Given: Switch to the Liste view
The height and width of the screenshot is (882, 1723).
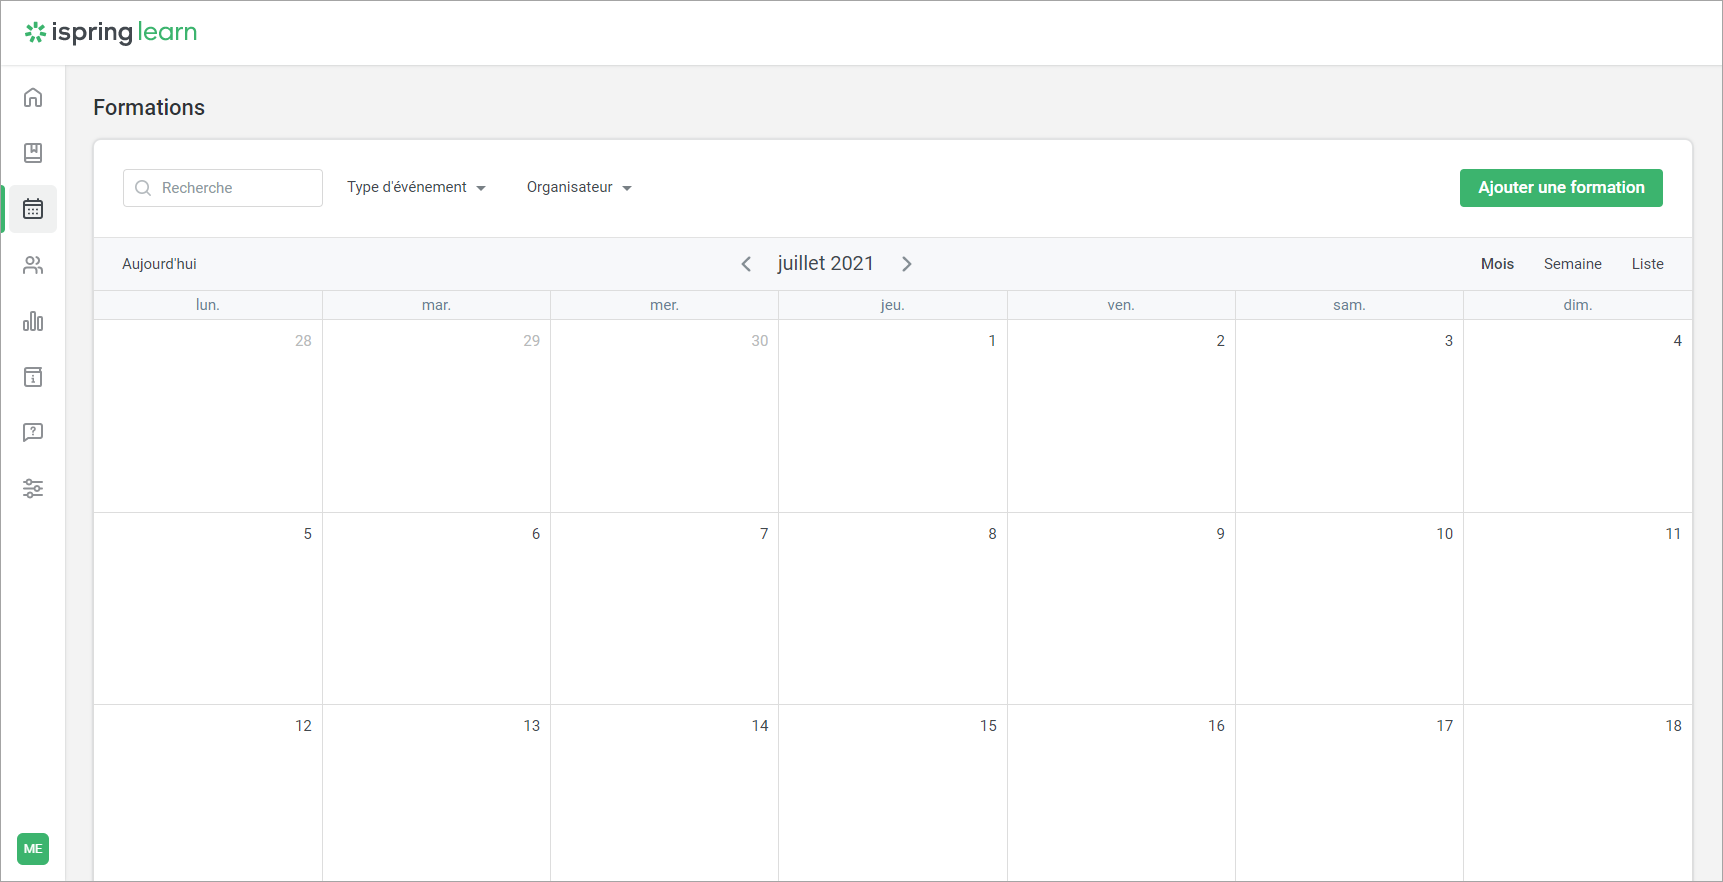Looking at the screenshot, I should (x=1647, y=264).
